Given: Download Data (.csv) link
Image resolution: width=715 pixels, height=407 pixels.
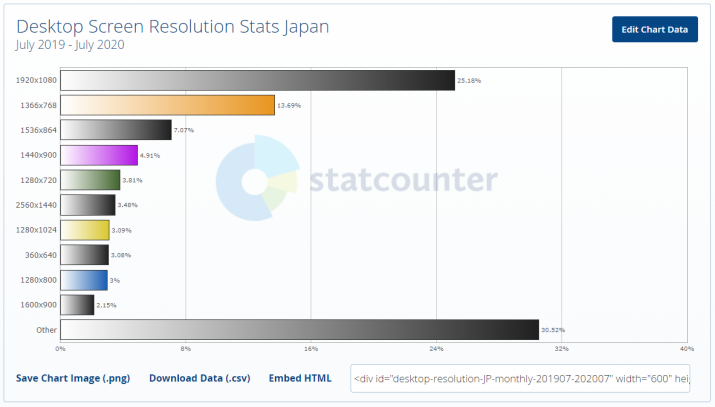Looking at the screenshot, I should coord(199,378).
